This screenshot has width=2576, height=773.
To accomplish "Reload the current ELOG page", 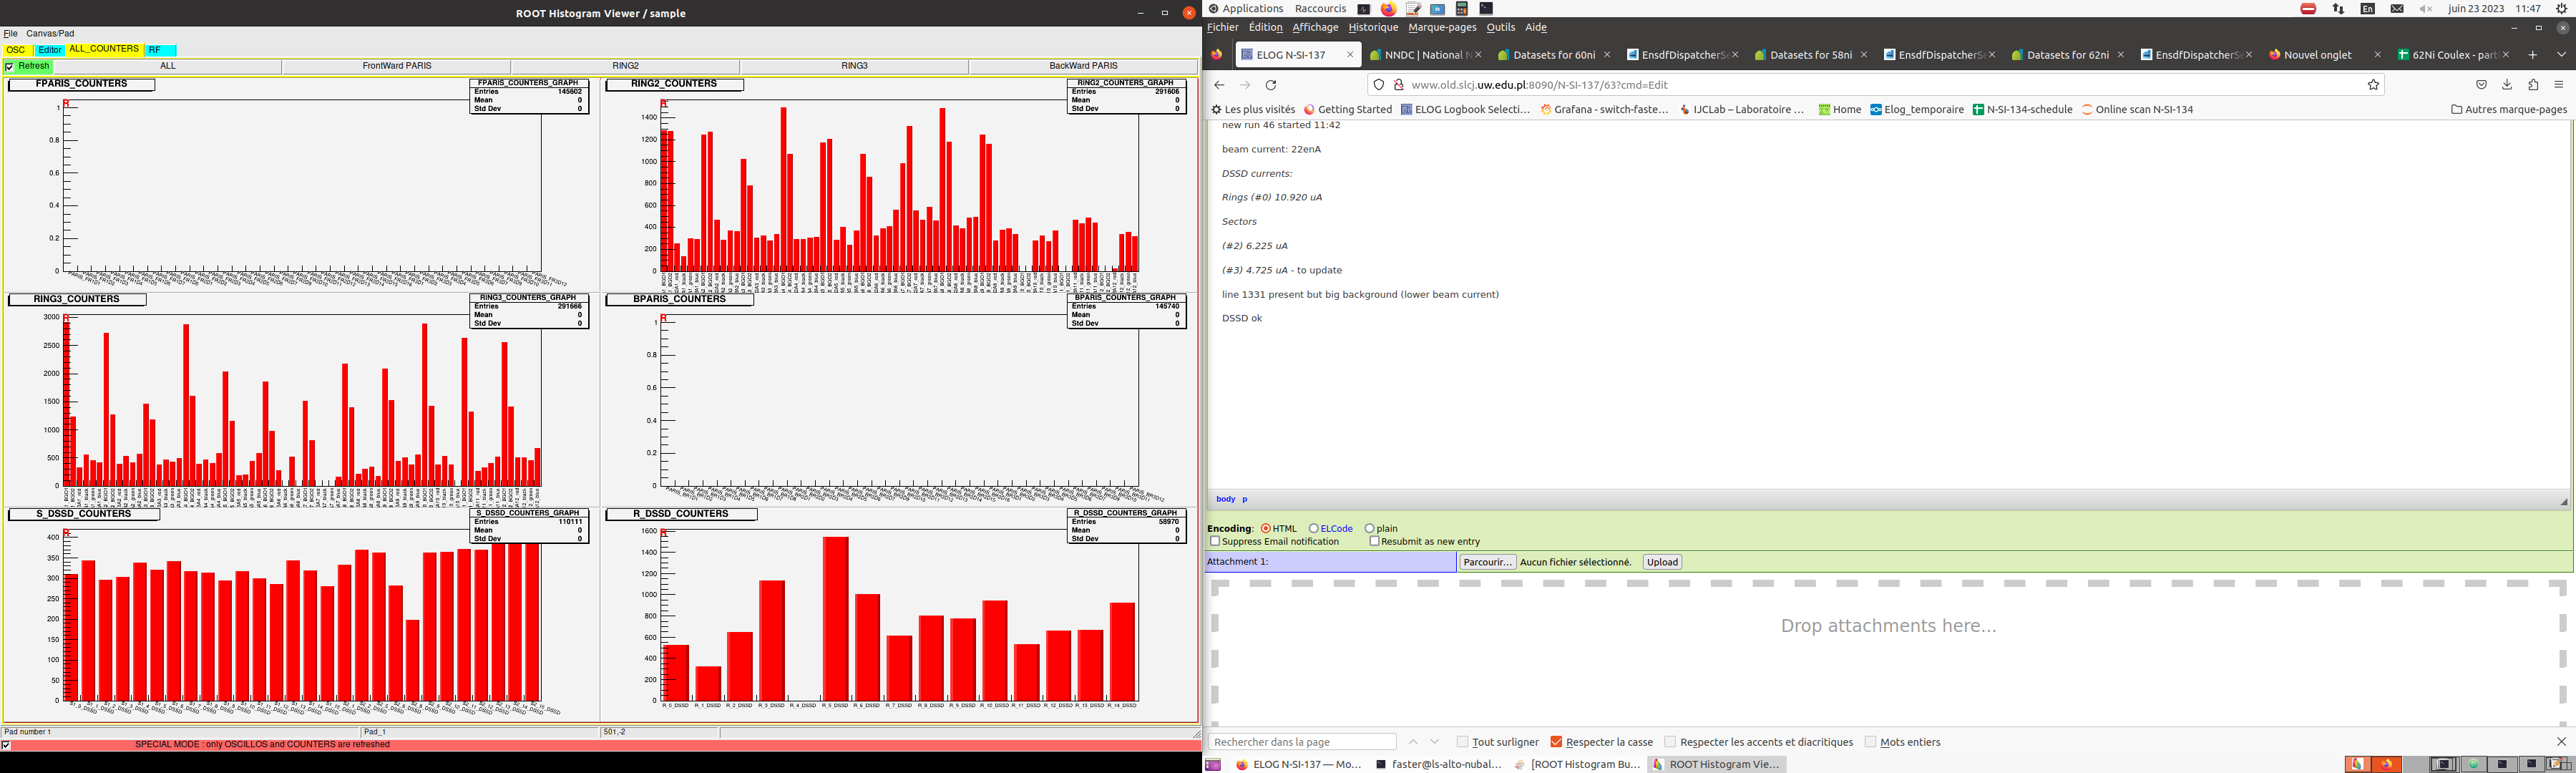I will coord(1271,85).
